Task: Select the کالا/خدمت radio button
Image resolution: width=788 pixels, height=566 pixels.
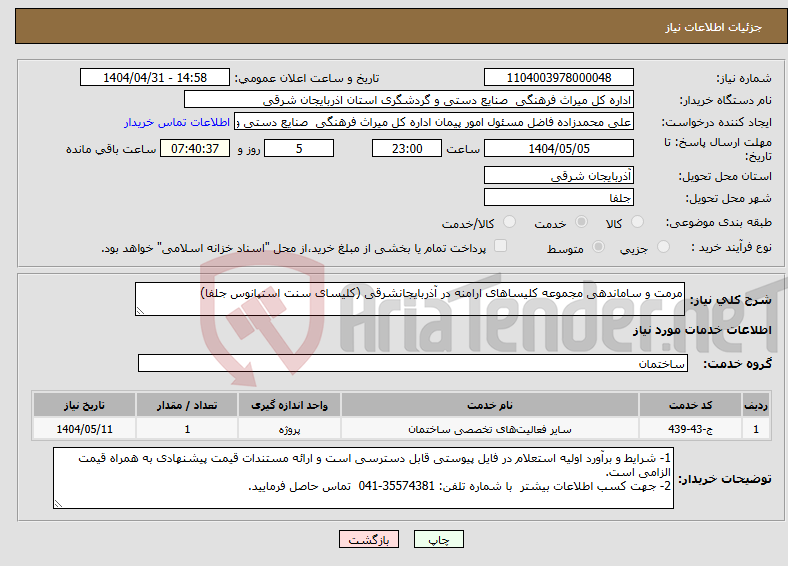Action: coord(510,222)
